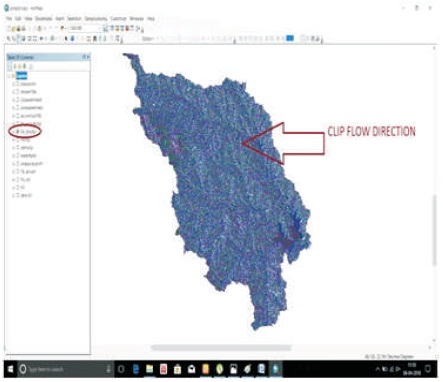The width and height of the screenshot is (443, 382).
Task: Open the Customize menu
Action: tap(118, 19)
